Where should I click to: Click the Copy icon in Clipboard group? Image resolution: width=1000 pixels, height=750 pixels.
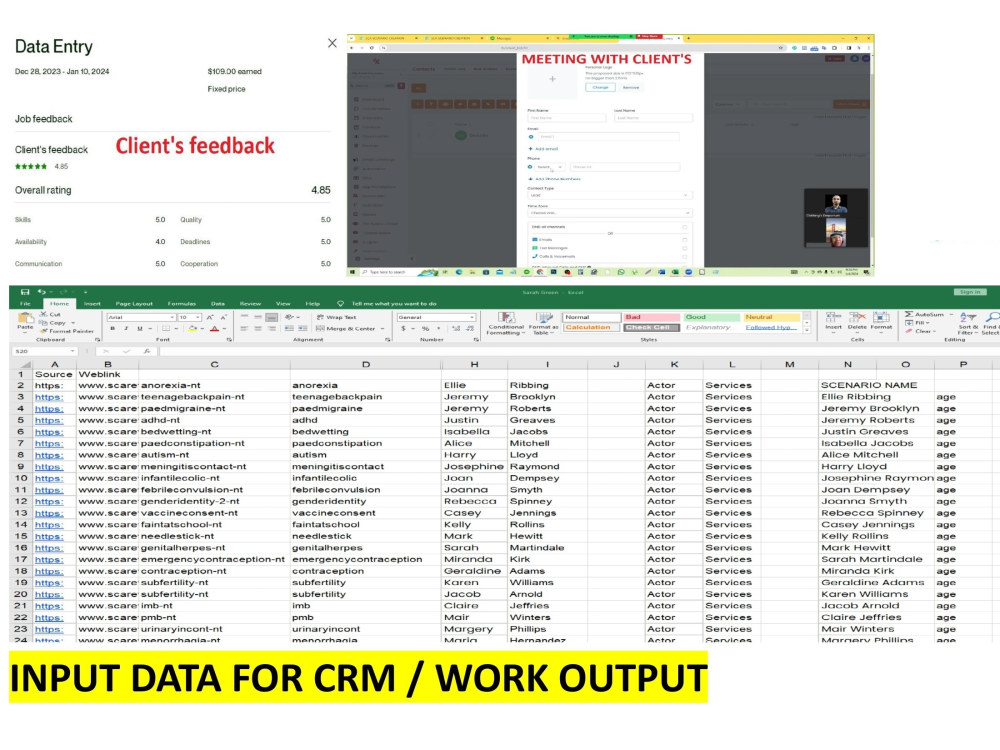(43, 323)
